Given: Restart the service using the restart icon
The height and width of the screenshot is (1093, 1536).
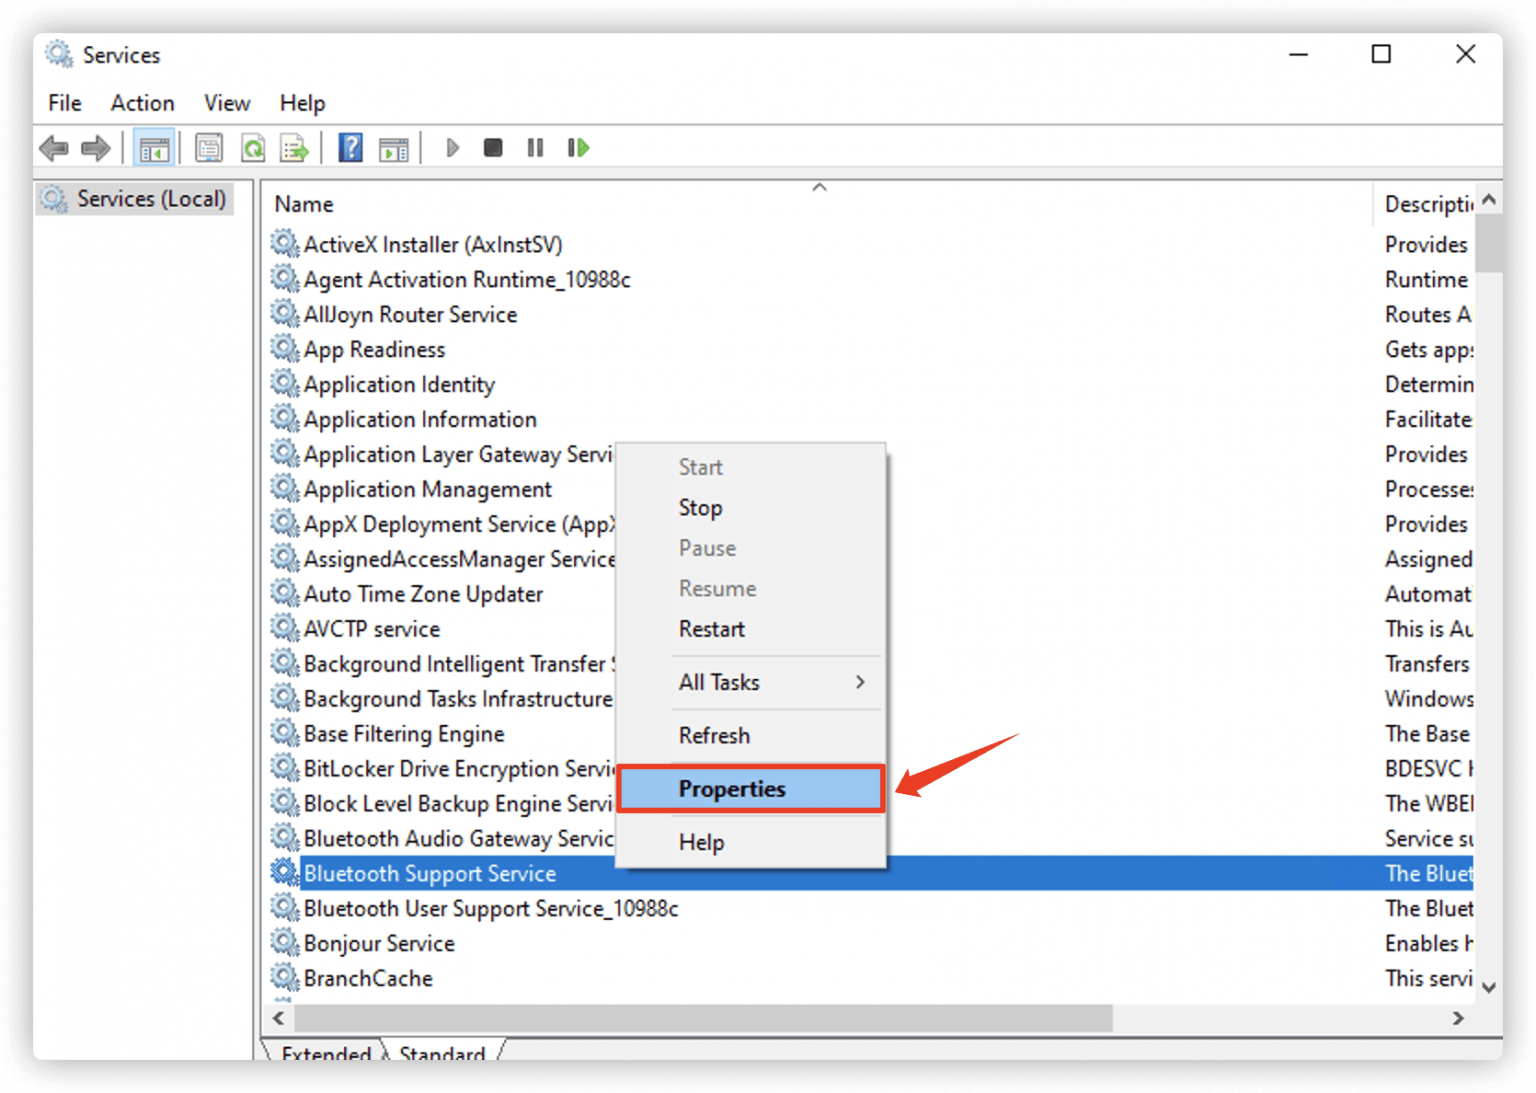Looking at the screenshot, I should 578,147.
